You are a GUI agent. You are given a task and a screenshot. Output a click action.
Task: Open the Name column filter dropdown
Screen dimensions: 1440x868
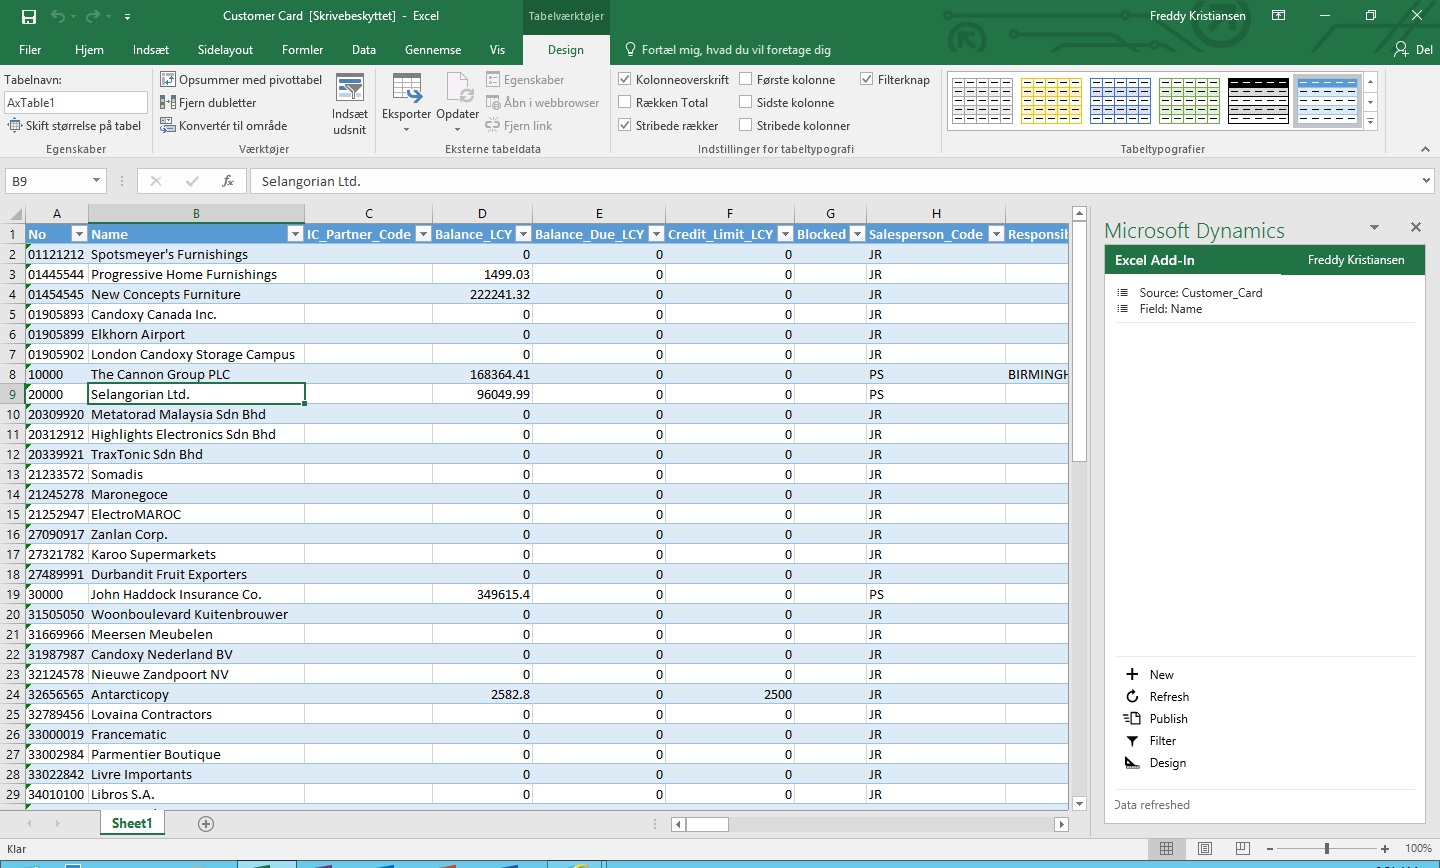[295, 234]
